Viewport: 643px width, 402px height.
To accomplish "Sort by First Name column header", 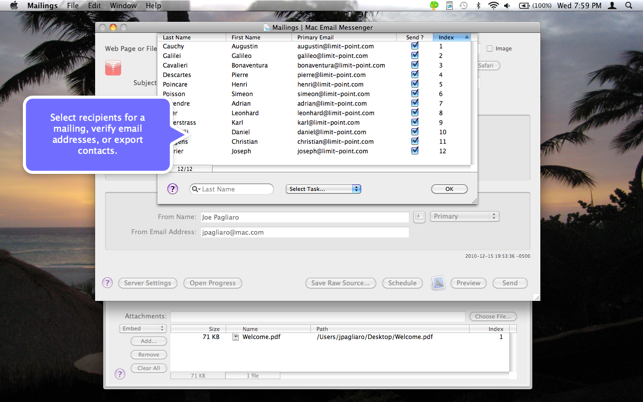I will point(259,37).
